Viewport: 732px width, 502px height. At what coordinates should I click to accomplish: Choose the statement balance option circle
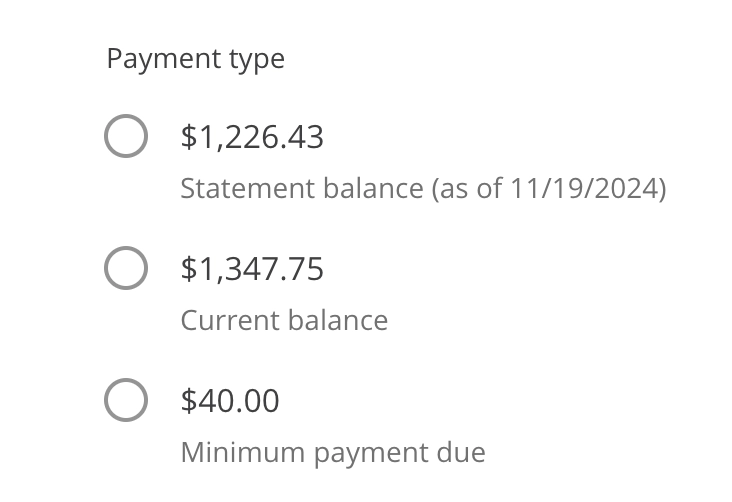click(x=126, y=137)
